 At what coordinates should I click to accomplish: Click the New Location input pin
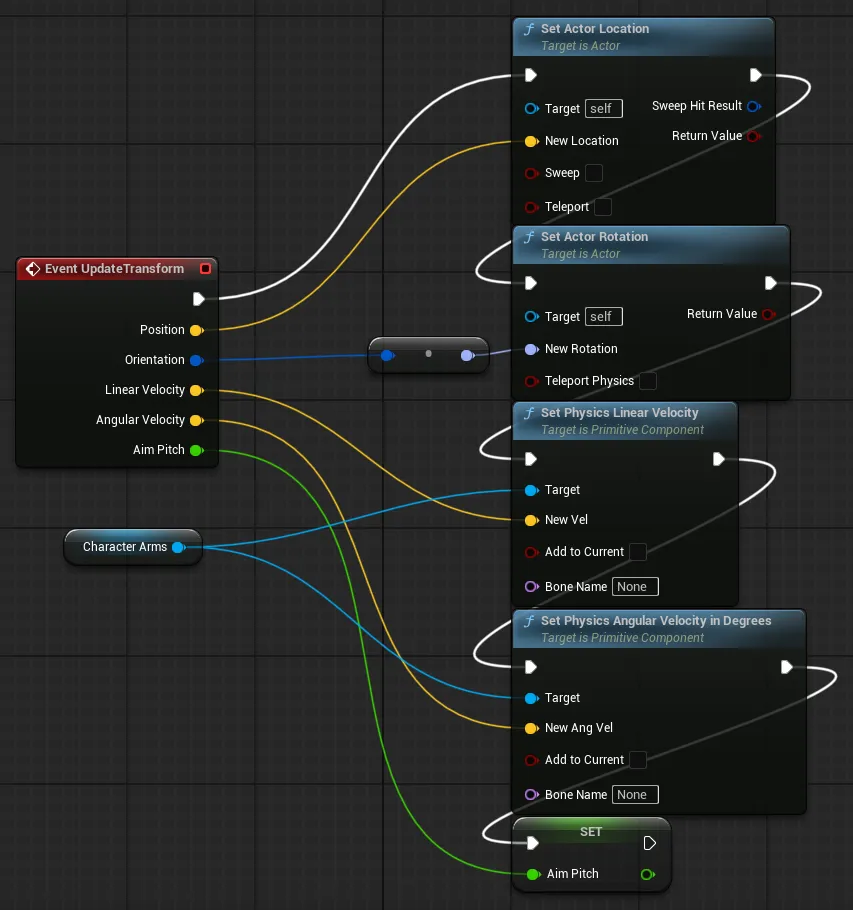[x=532, y=141]
